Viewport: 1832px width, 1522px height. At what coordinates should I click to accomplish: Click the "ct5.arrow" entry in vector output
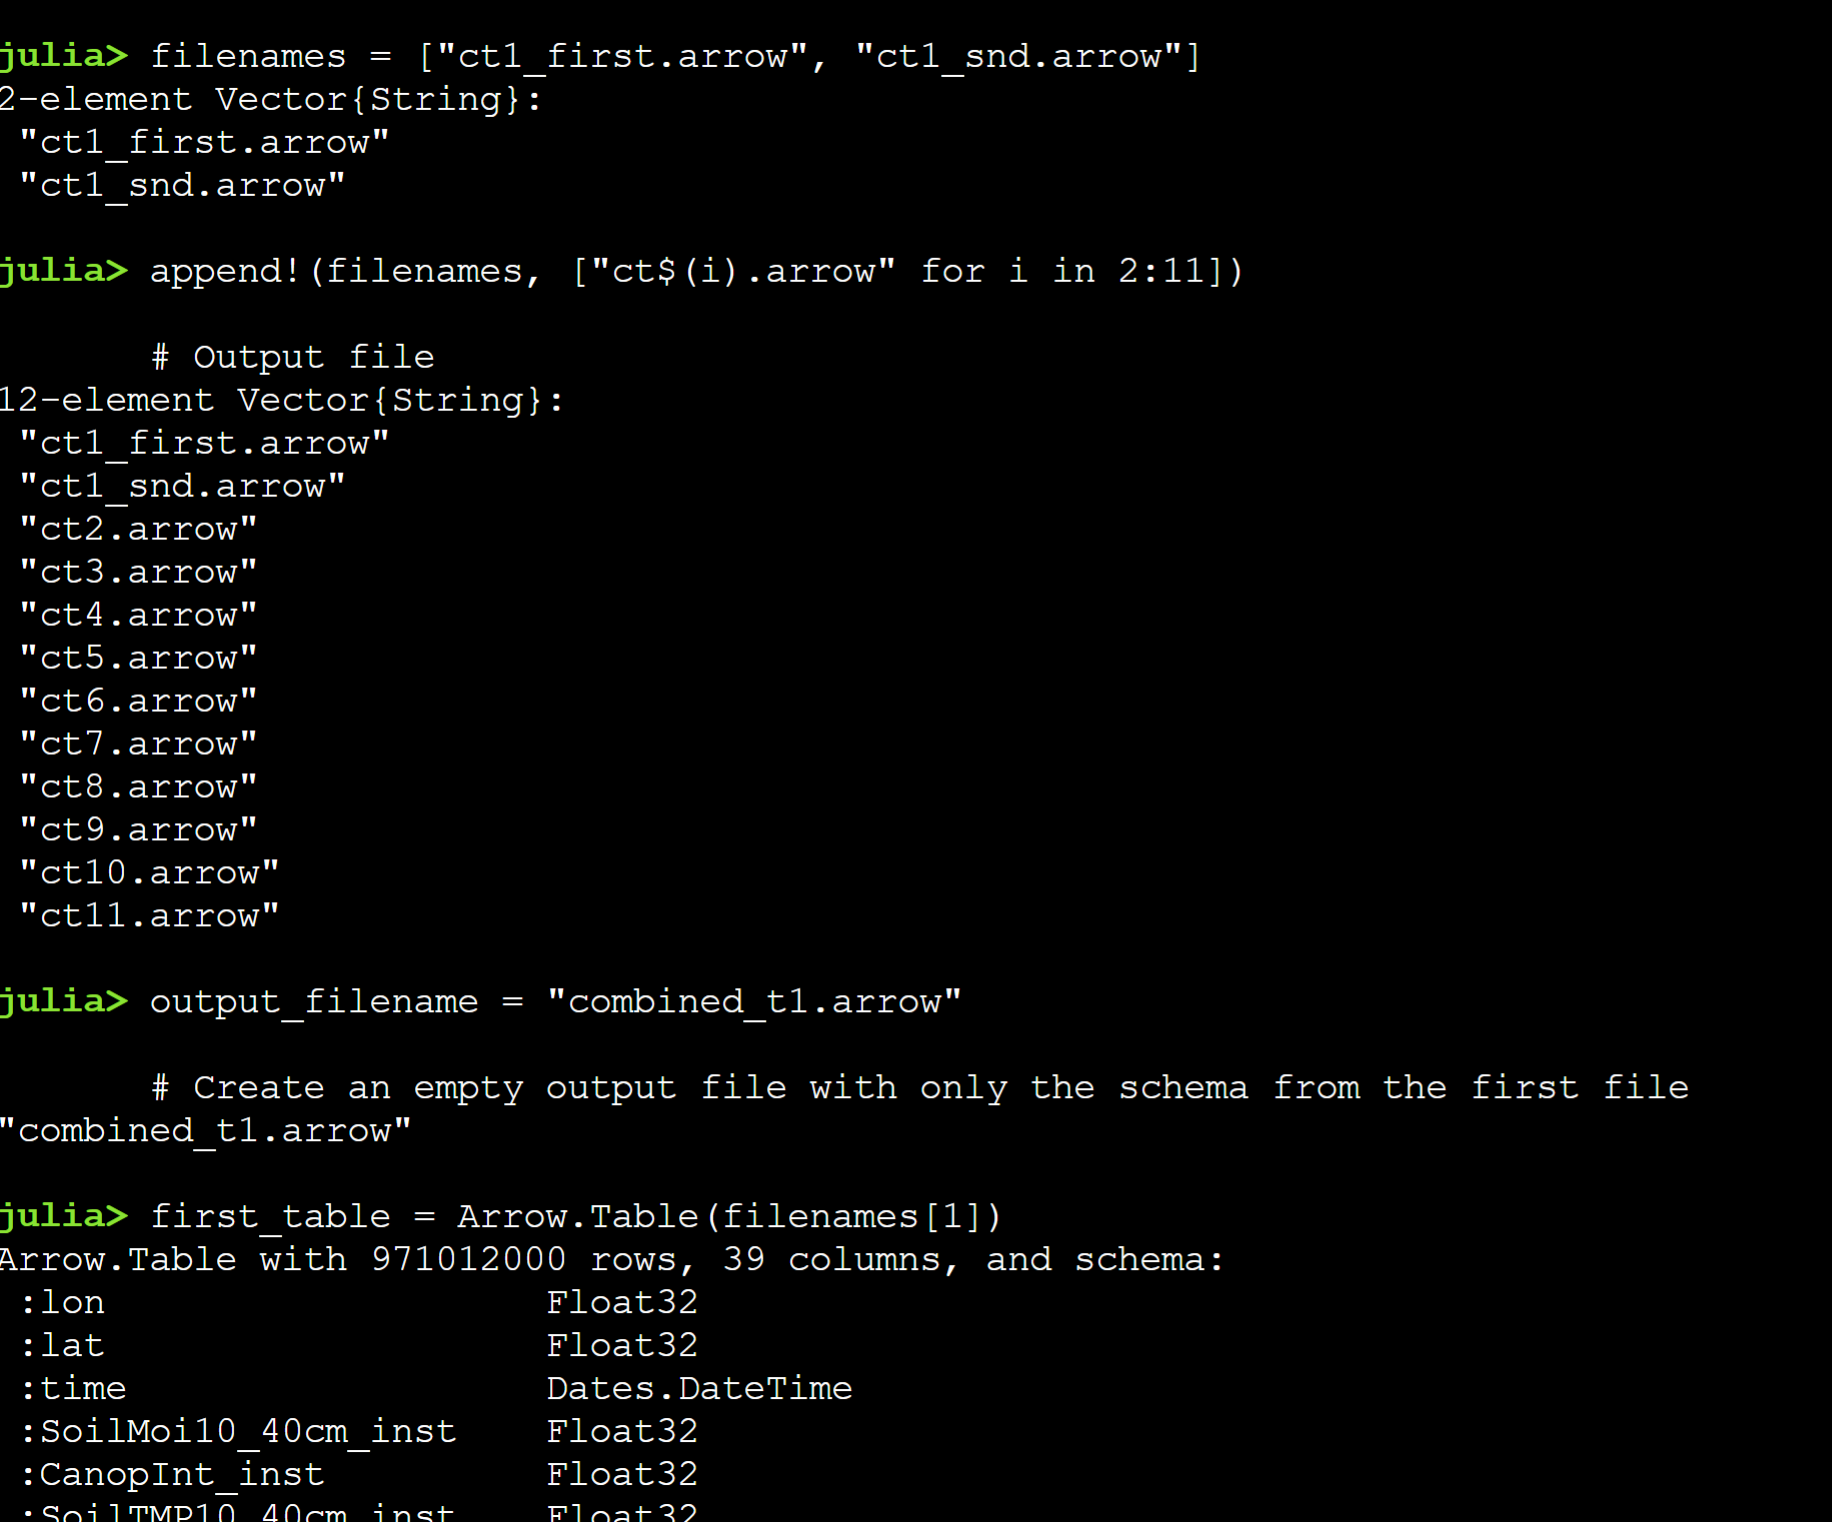click(138, 658)
